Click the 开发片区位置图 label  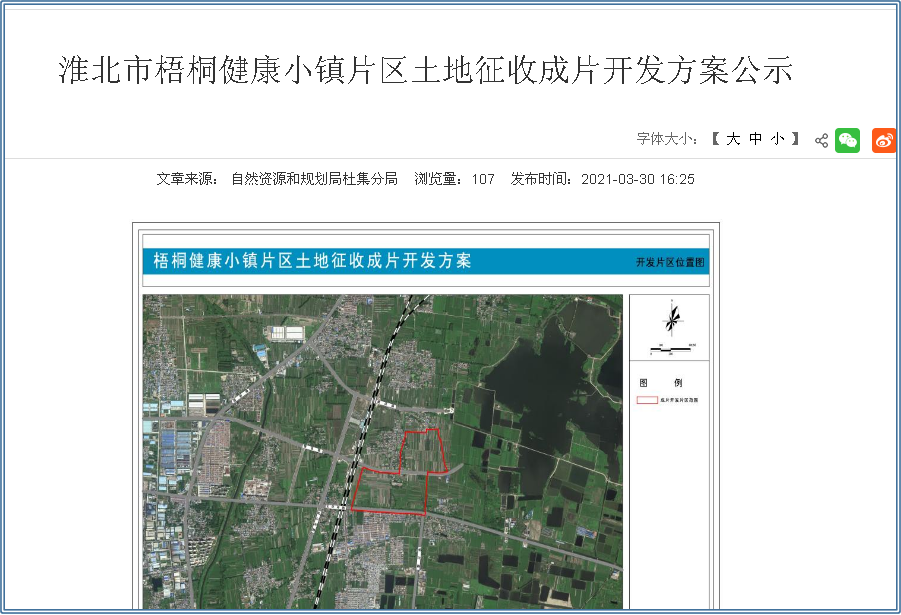point(671,263)
